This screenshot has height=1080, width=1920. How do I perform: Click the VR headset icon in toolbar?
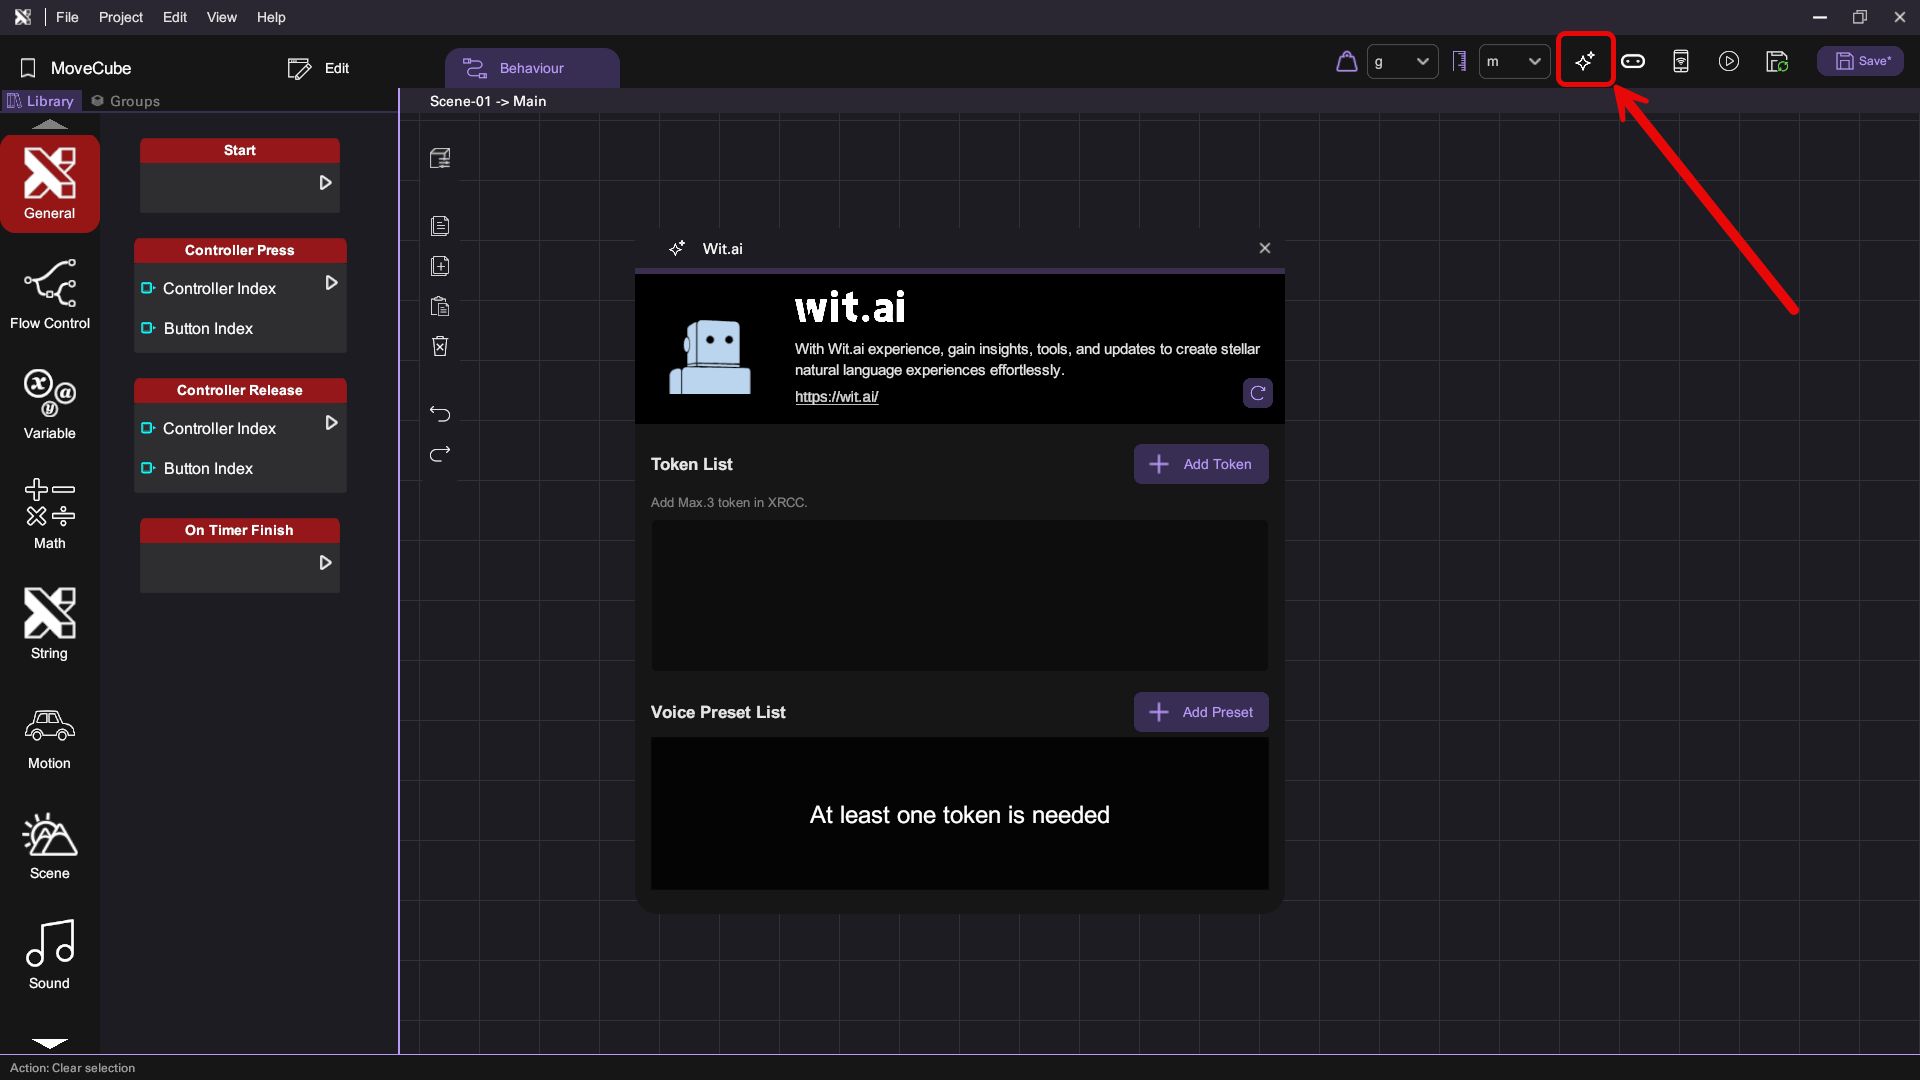click(x=1633, y=61)
